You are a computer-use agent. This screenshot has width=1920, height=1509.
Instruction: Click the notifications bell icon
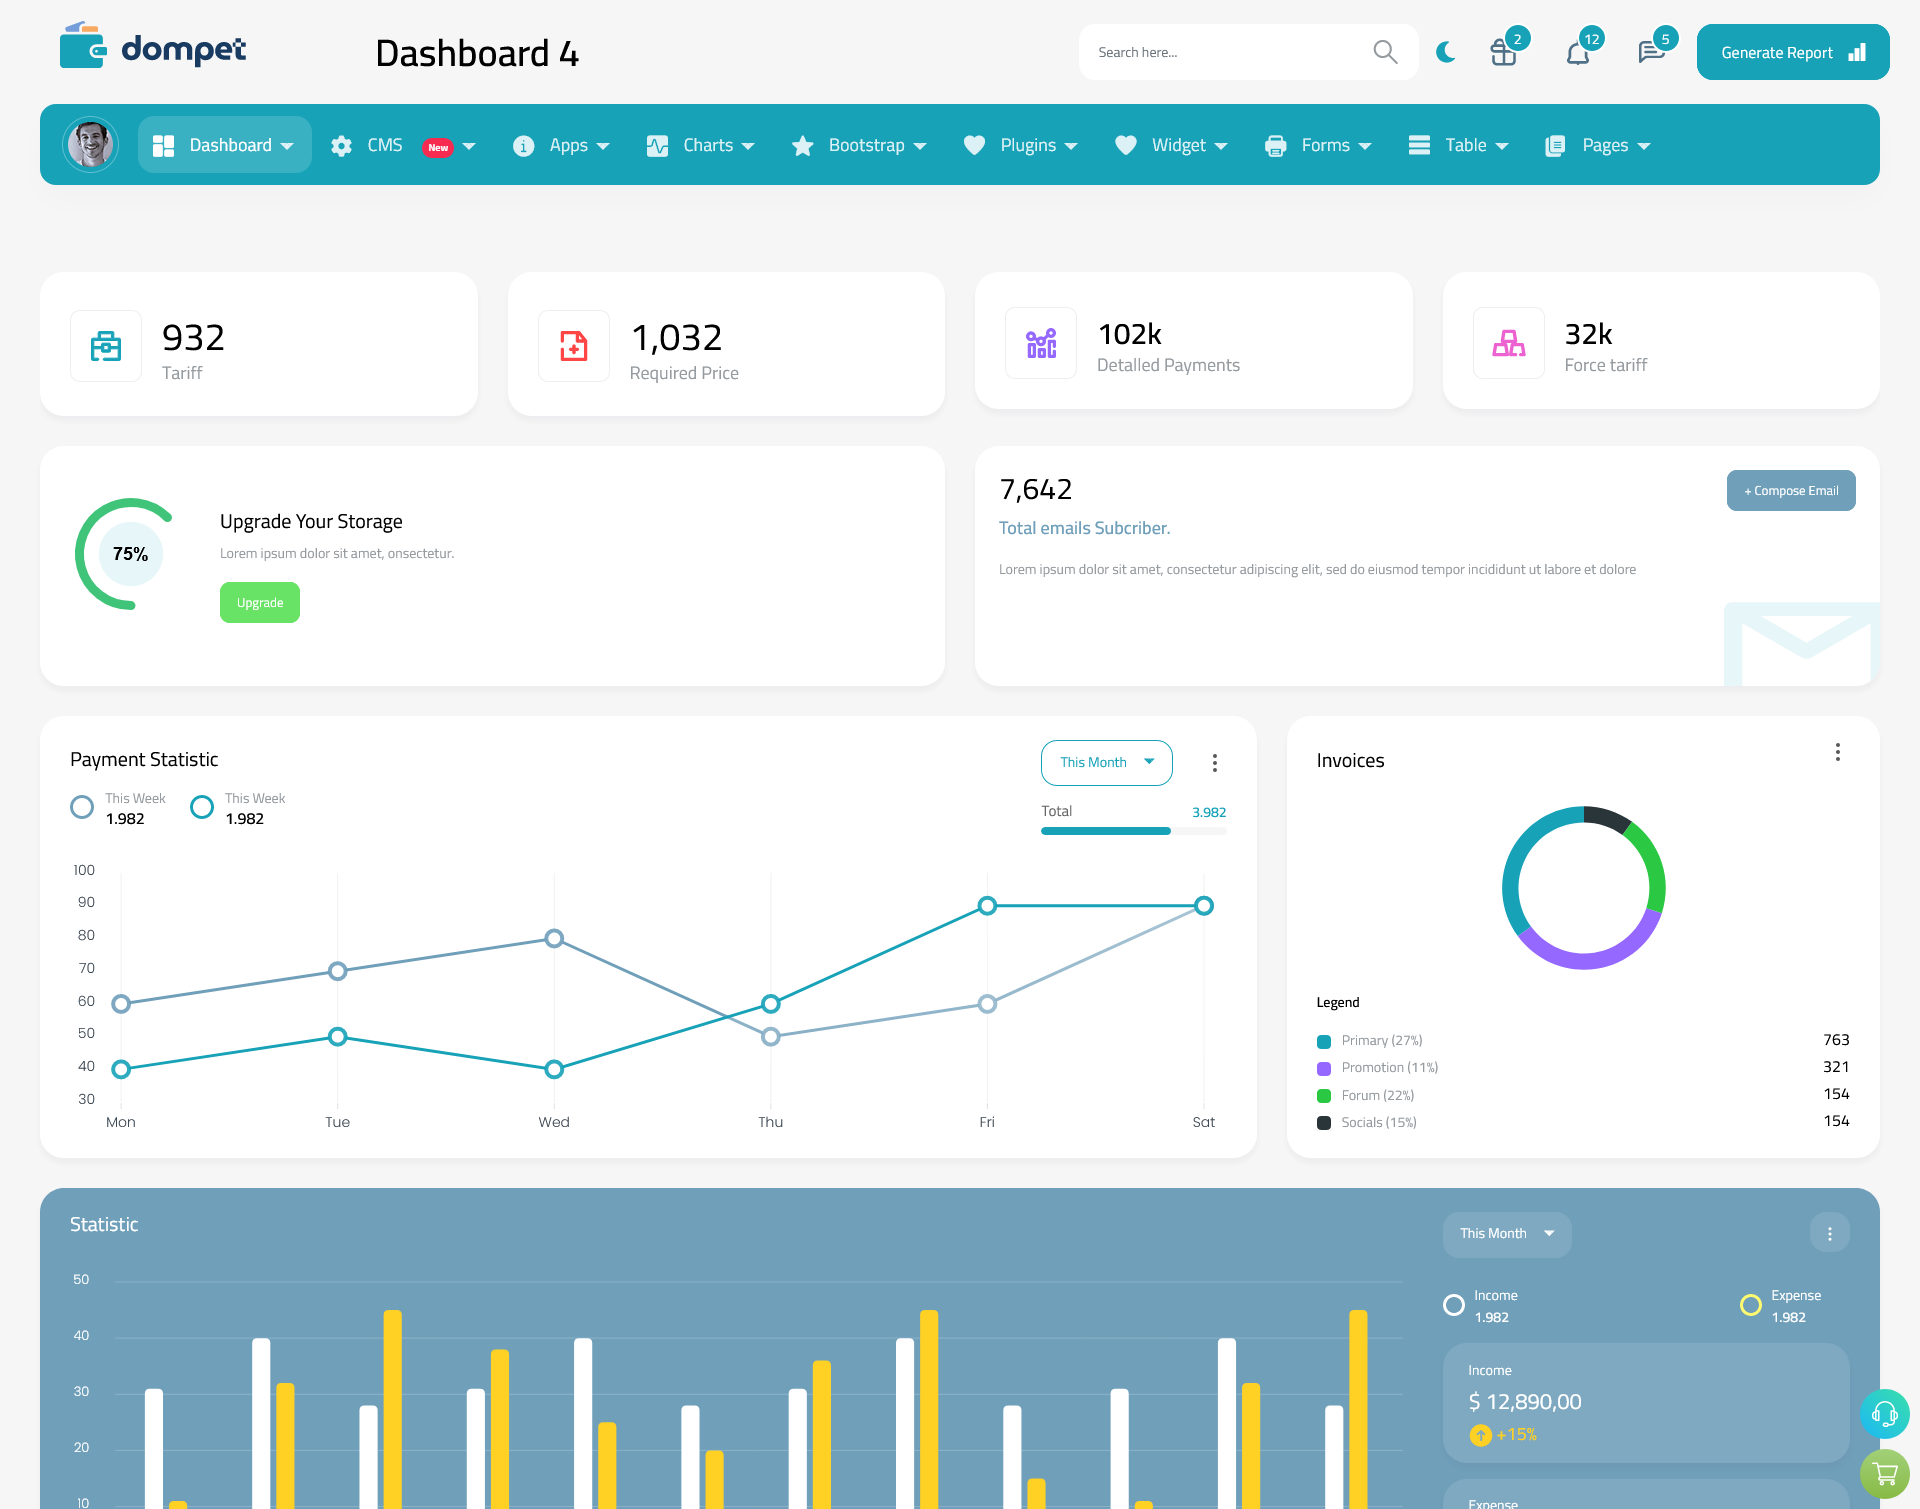[1577, 51]
